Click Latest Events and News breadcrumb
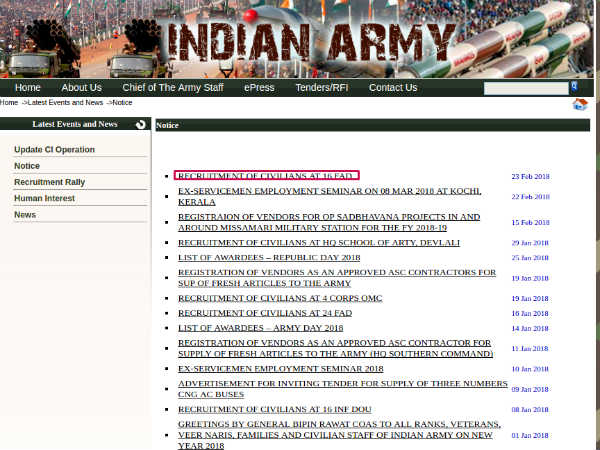The width and height of the screenshot is (600, 450). 65,103
